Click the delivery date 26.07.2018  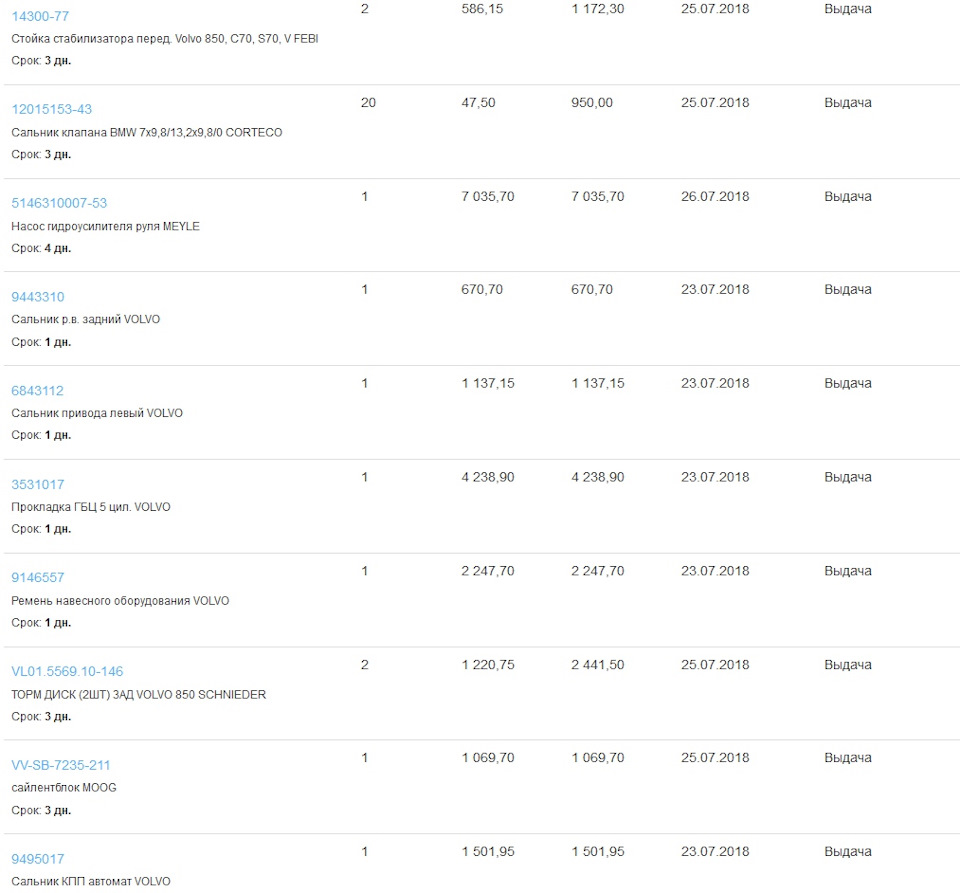(714, 197)
